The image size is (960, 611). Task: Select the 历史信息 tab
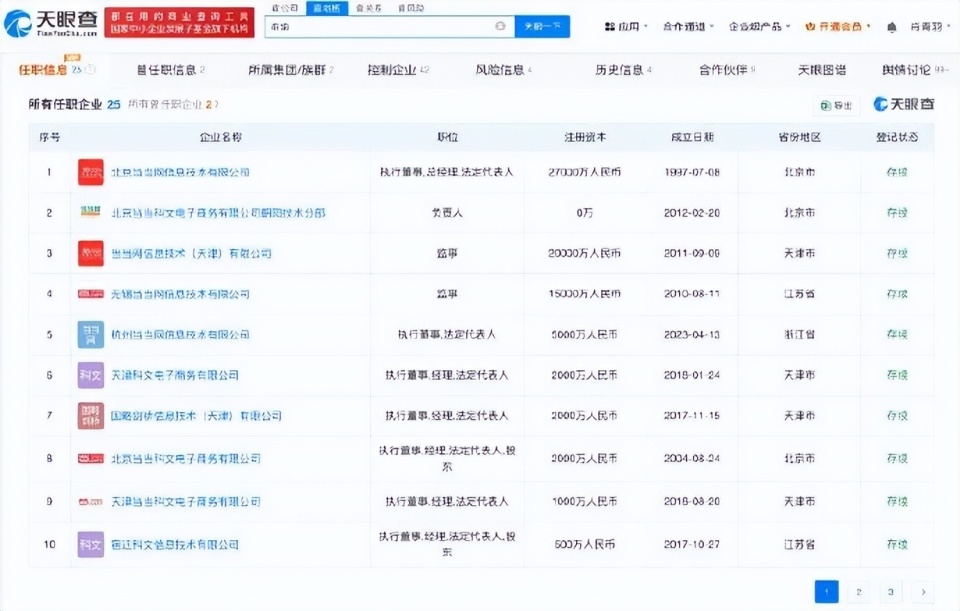tap(623, 70)
